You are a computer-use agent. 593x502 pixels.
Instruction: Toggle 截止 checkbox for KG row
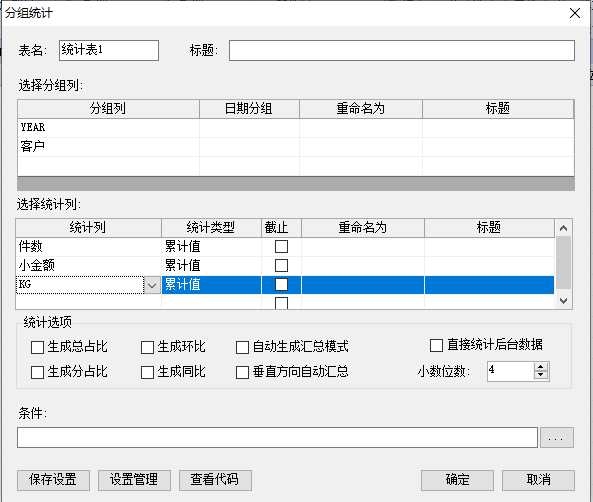tap(281, 284)
